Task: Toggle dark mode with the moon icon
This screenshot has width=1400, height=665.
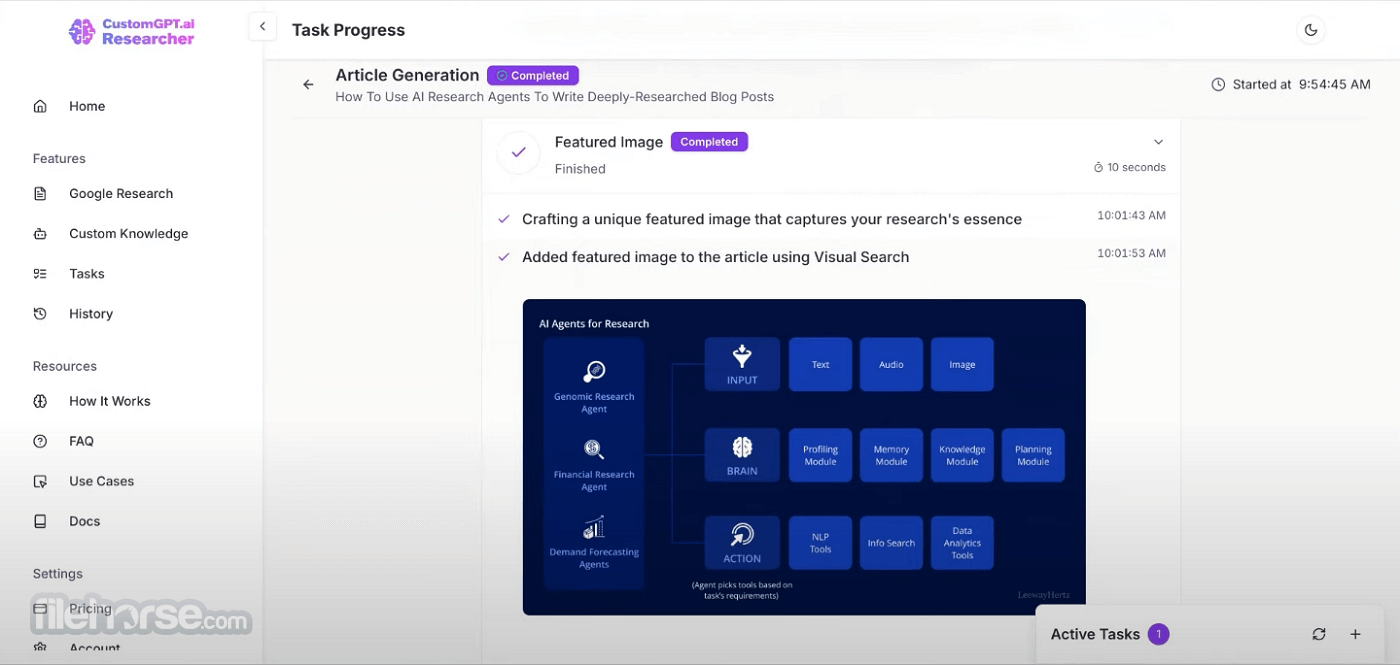Action: (x=1310, y=30)
